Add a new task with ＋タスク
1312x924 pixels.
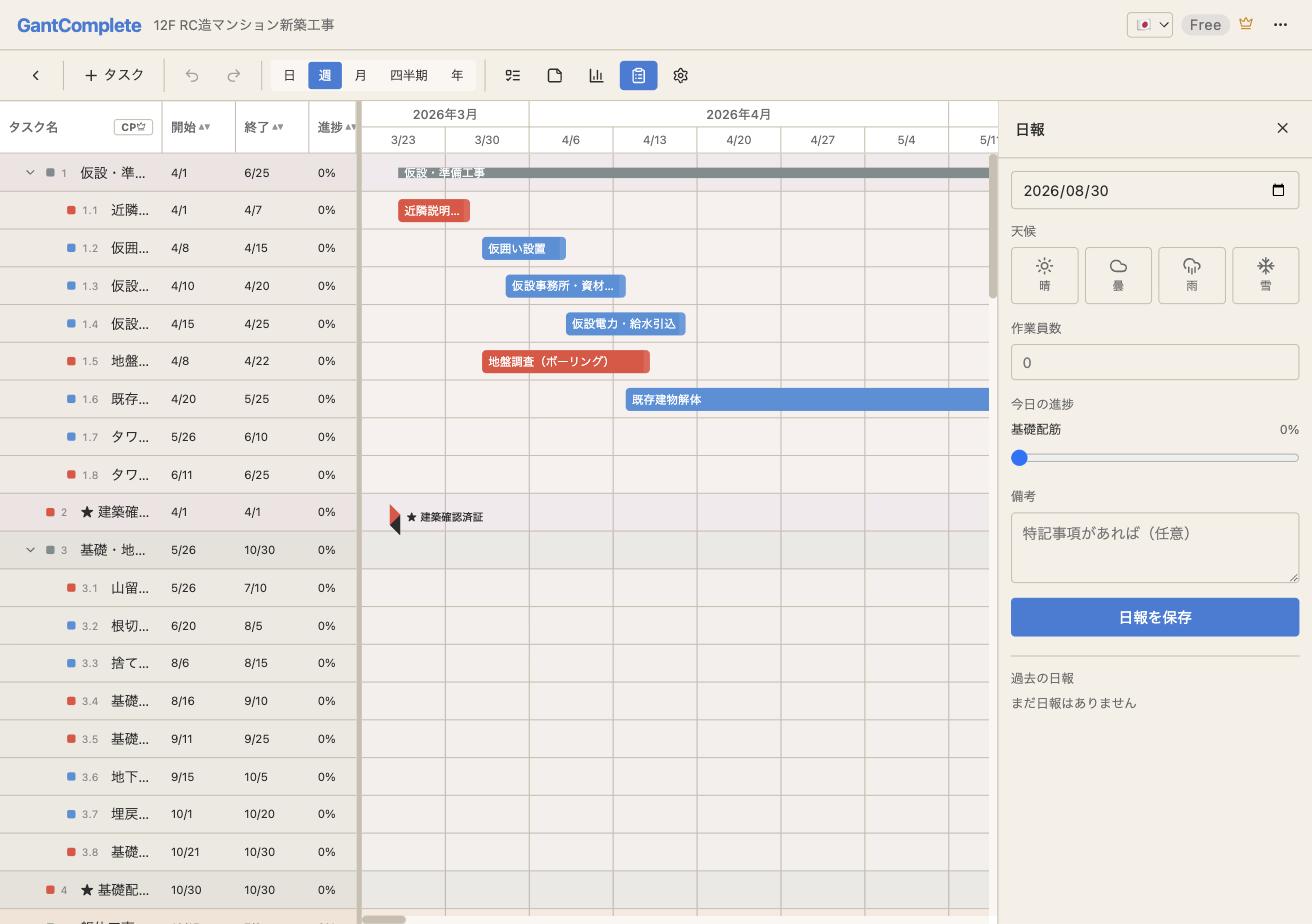coord(114,75)
